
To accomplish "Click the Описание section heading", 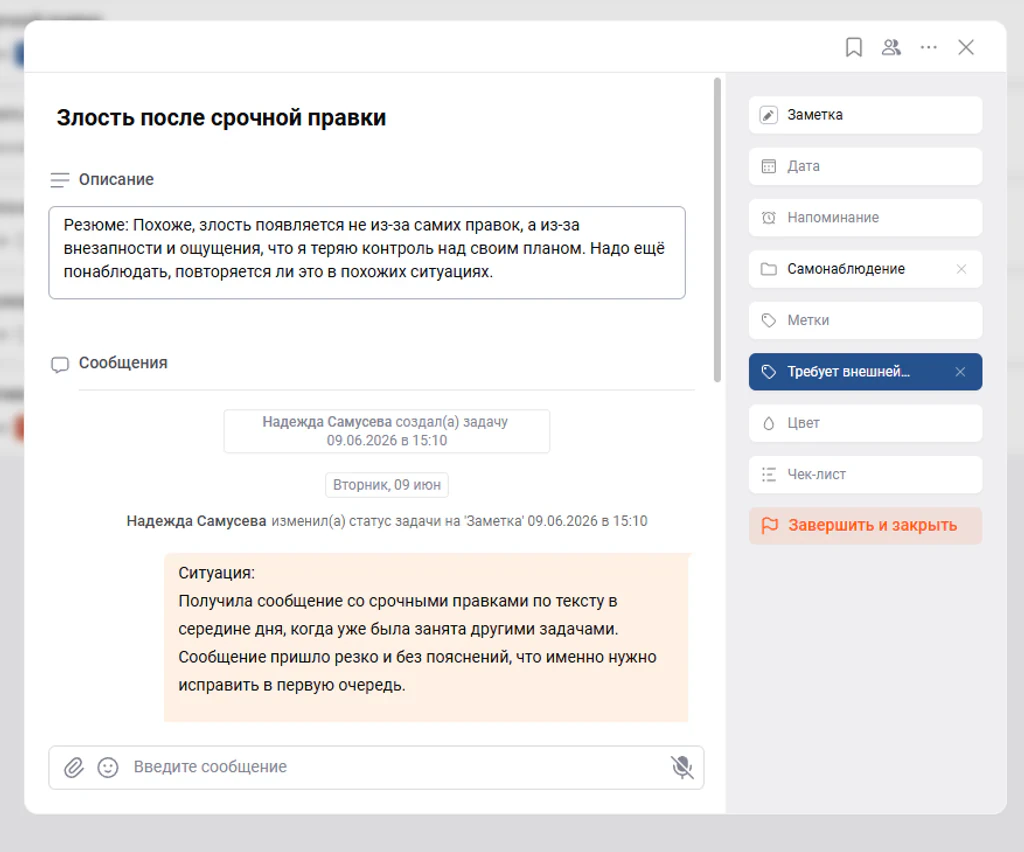I will tap(116, 180).
